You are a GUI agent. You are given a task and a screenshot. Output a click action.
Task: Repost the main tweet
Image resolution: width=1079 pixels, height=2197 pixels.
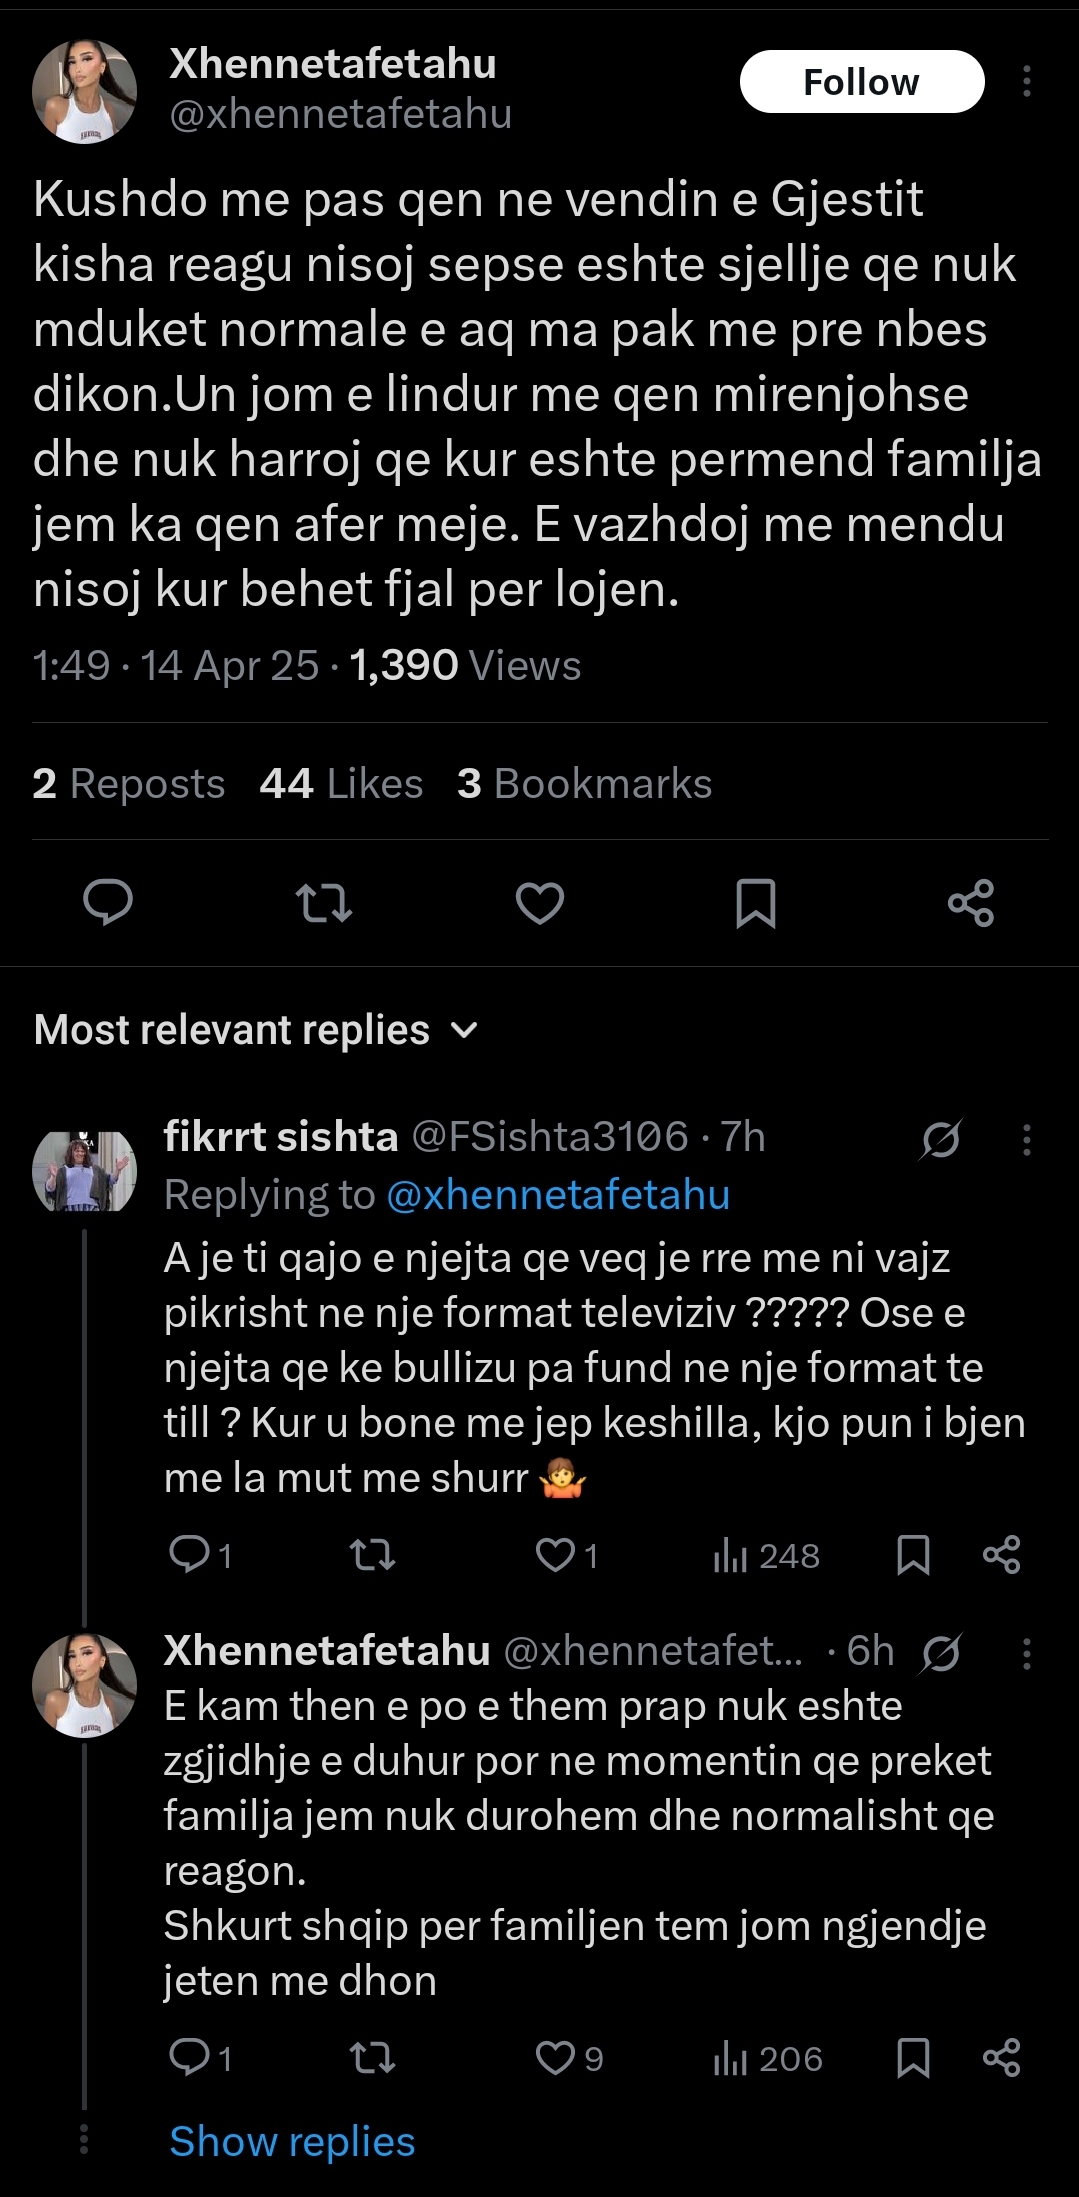point(325,903)
